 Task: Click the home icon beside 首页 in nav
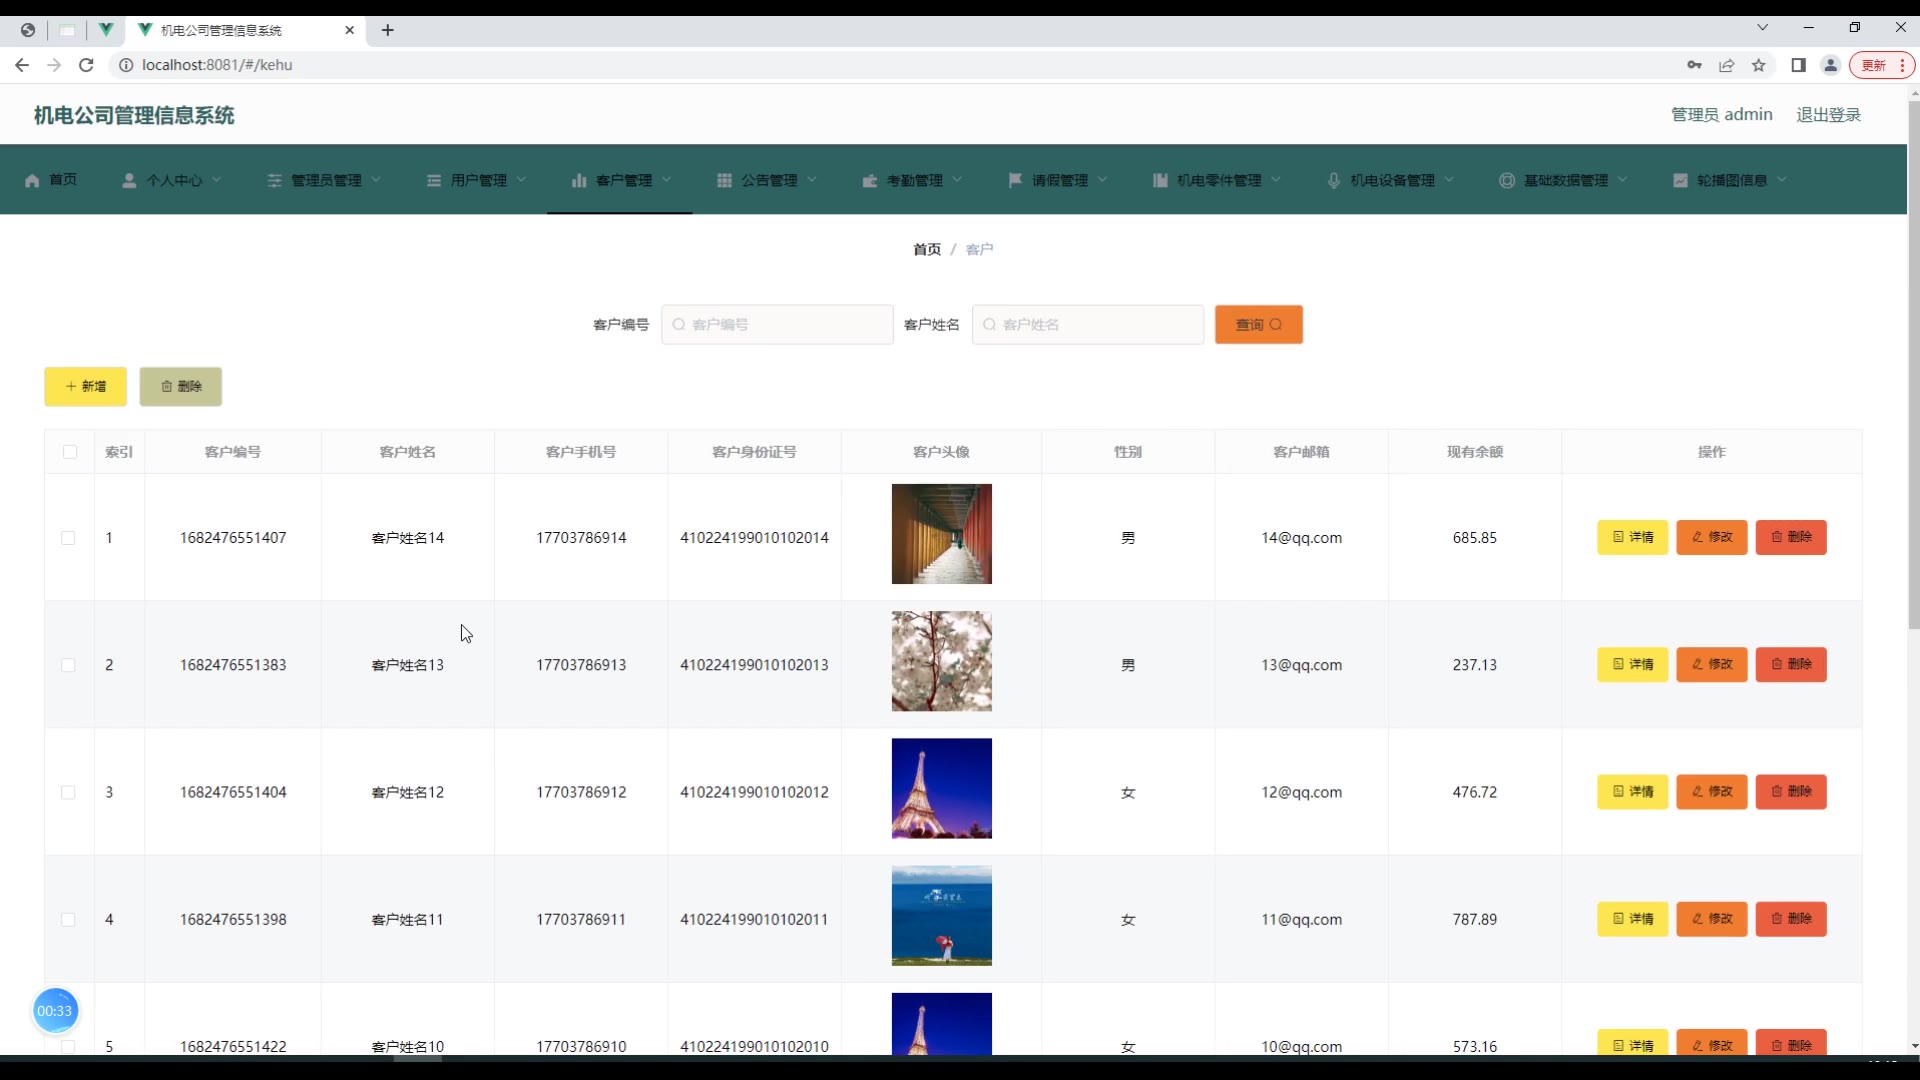point(32,181)
